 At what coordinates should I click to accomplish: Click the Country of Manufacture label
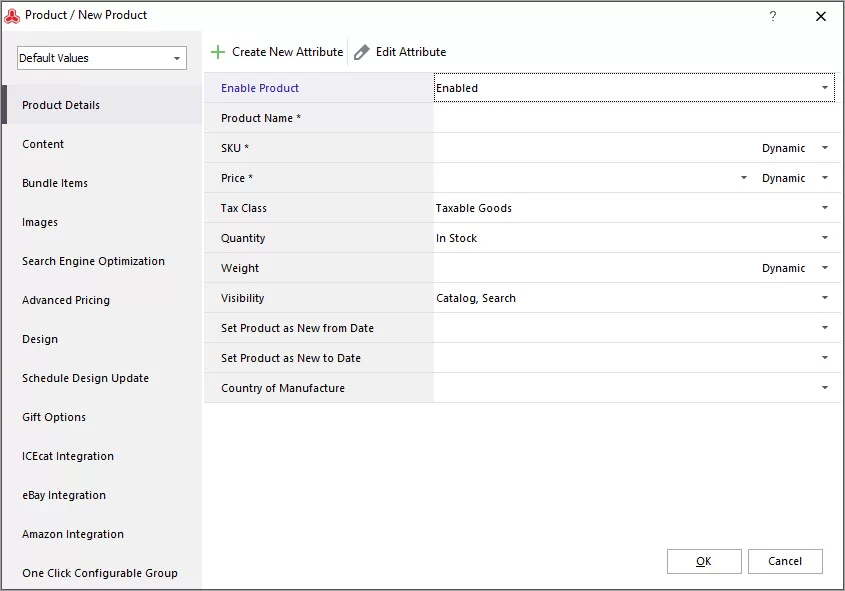coord(283,388)
